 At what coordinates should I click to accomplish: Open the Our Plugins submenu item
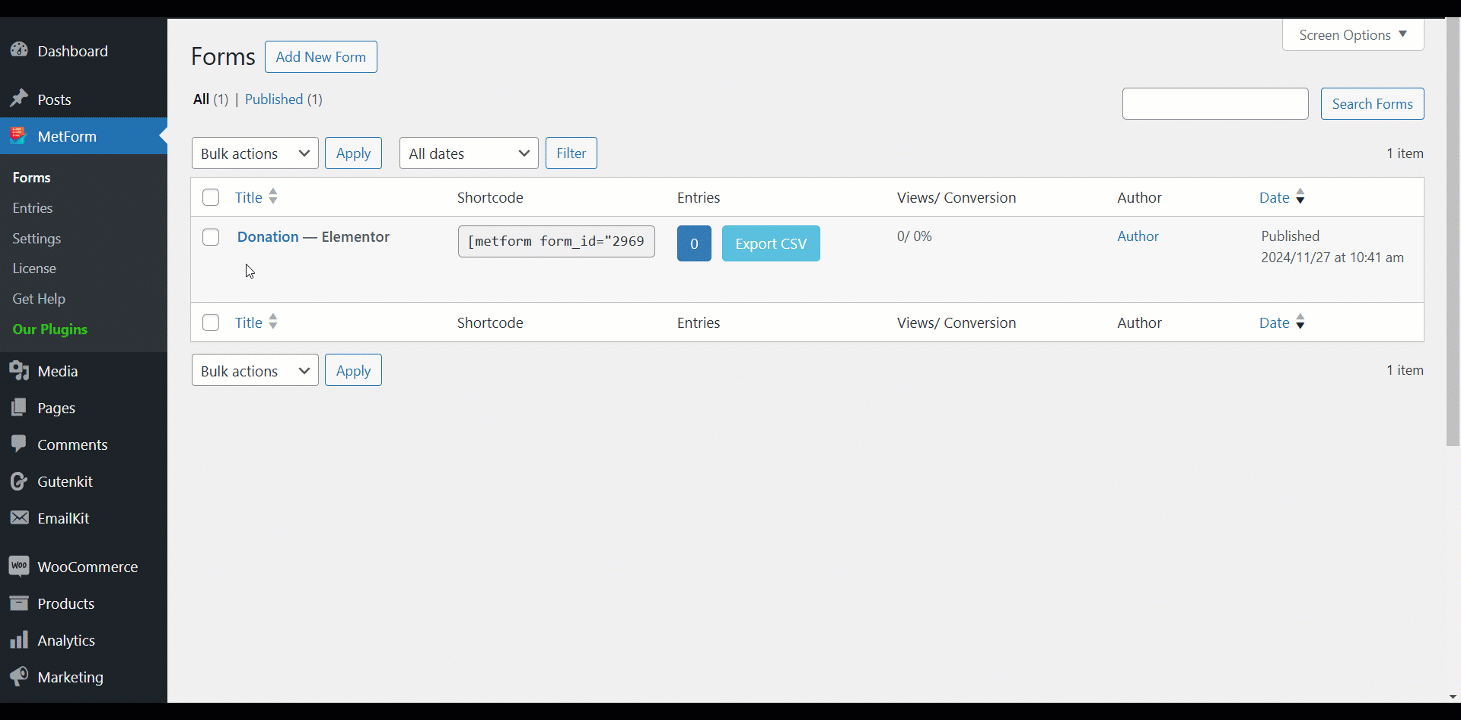pos(50,329)
